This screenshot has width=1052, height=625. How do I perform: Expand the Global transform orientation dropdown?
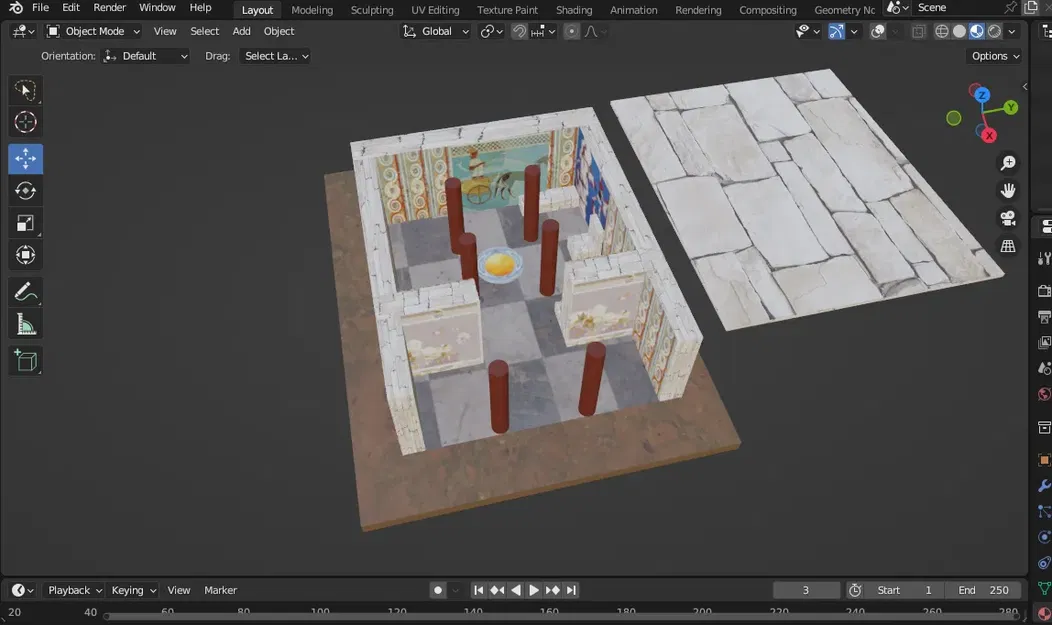click(435, 31)
